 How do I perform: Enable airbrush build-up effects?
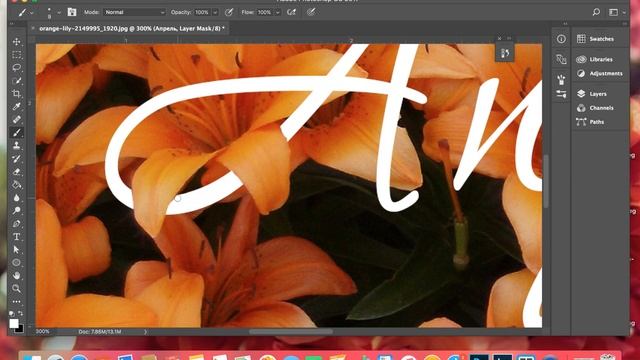291,12
